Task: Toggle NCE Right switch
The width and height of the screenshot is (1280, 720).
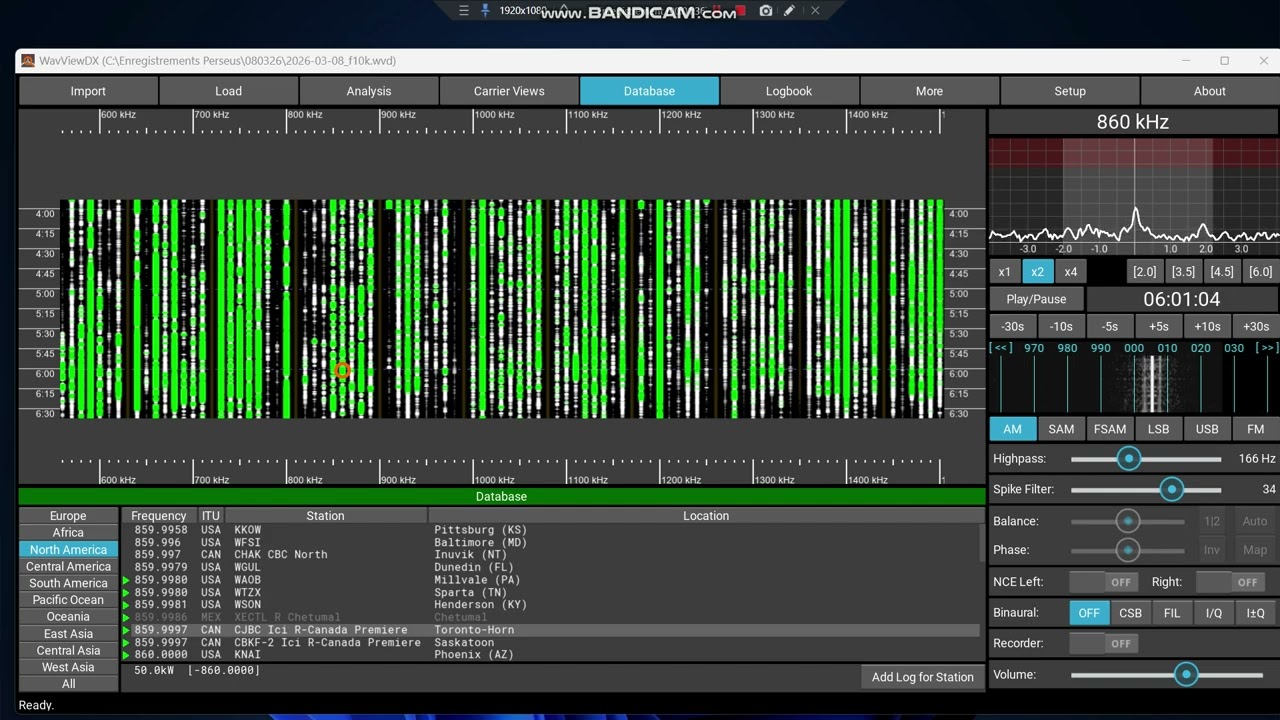Action: pyautogui.click(x=1230, y=582)
